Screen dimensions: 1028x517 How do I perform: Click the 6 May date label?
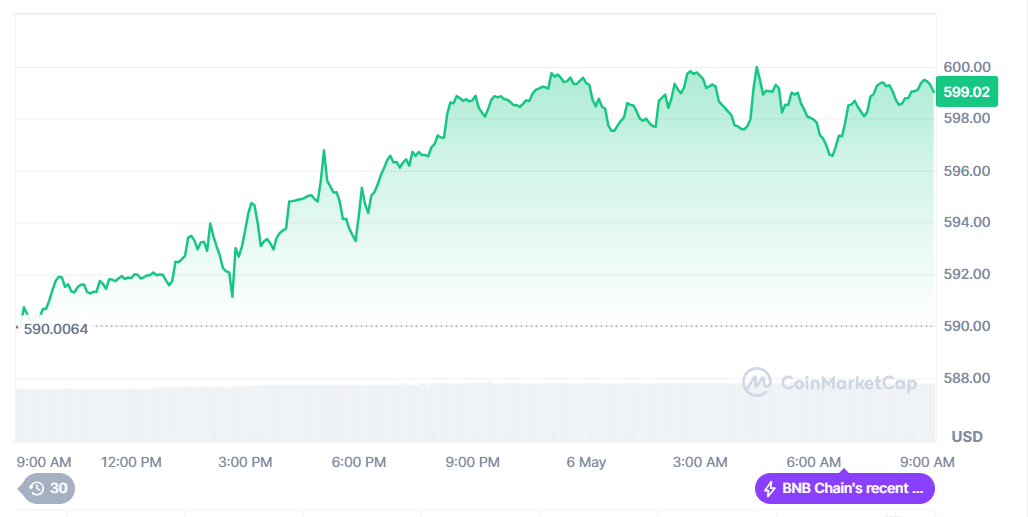[586, 462]
